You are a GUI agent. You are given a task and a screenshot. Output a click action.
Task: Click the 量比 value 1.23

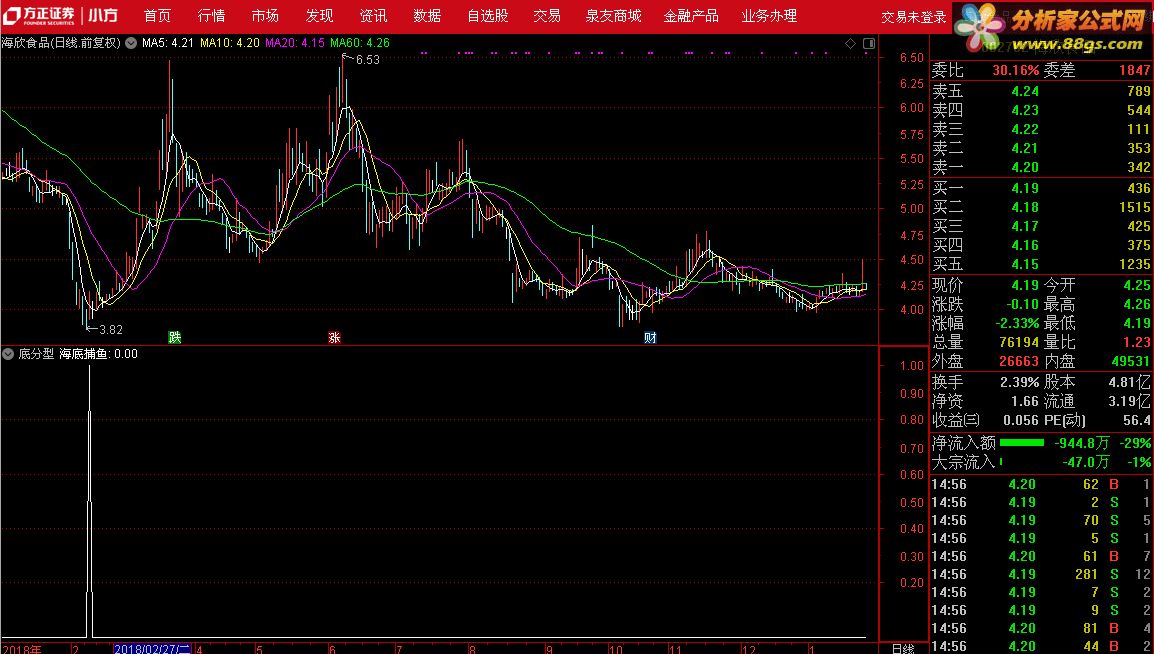1137,343
